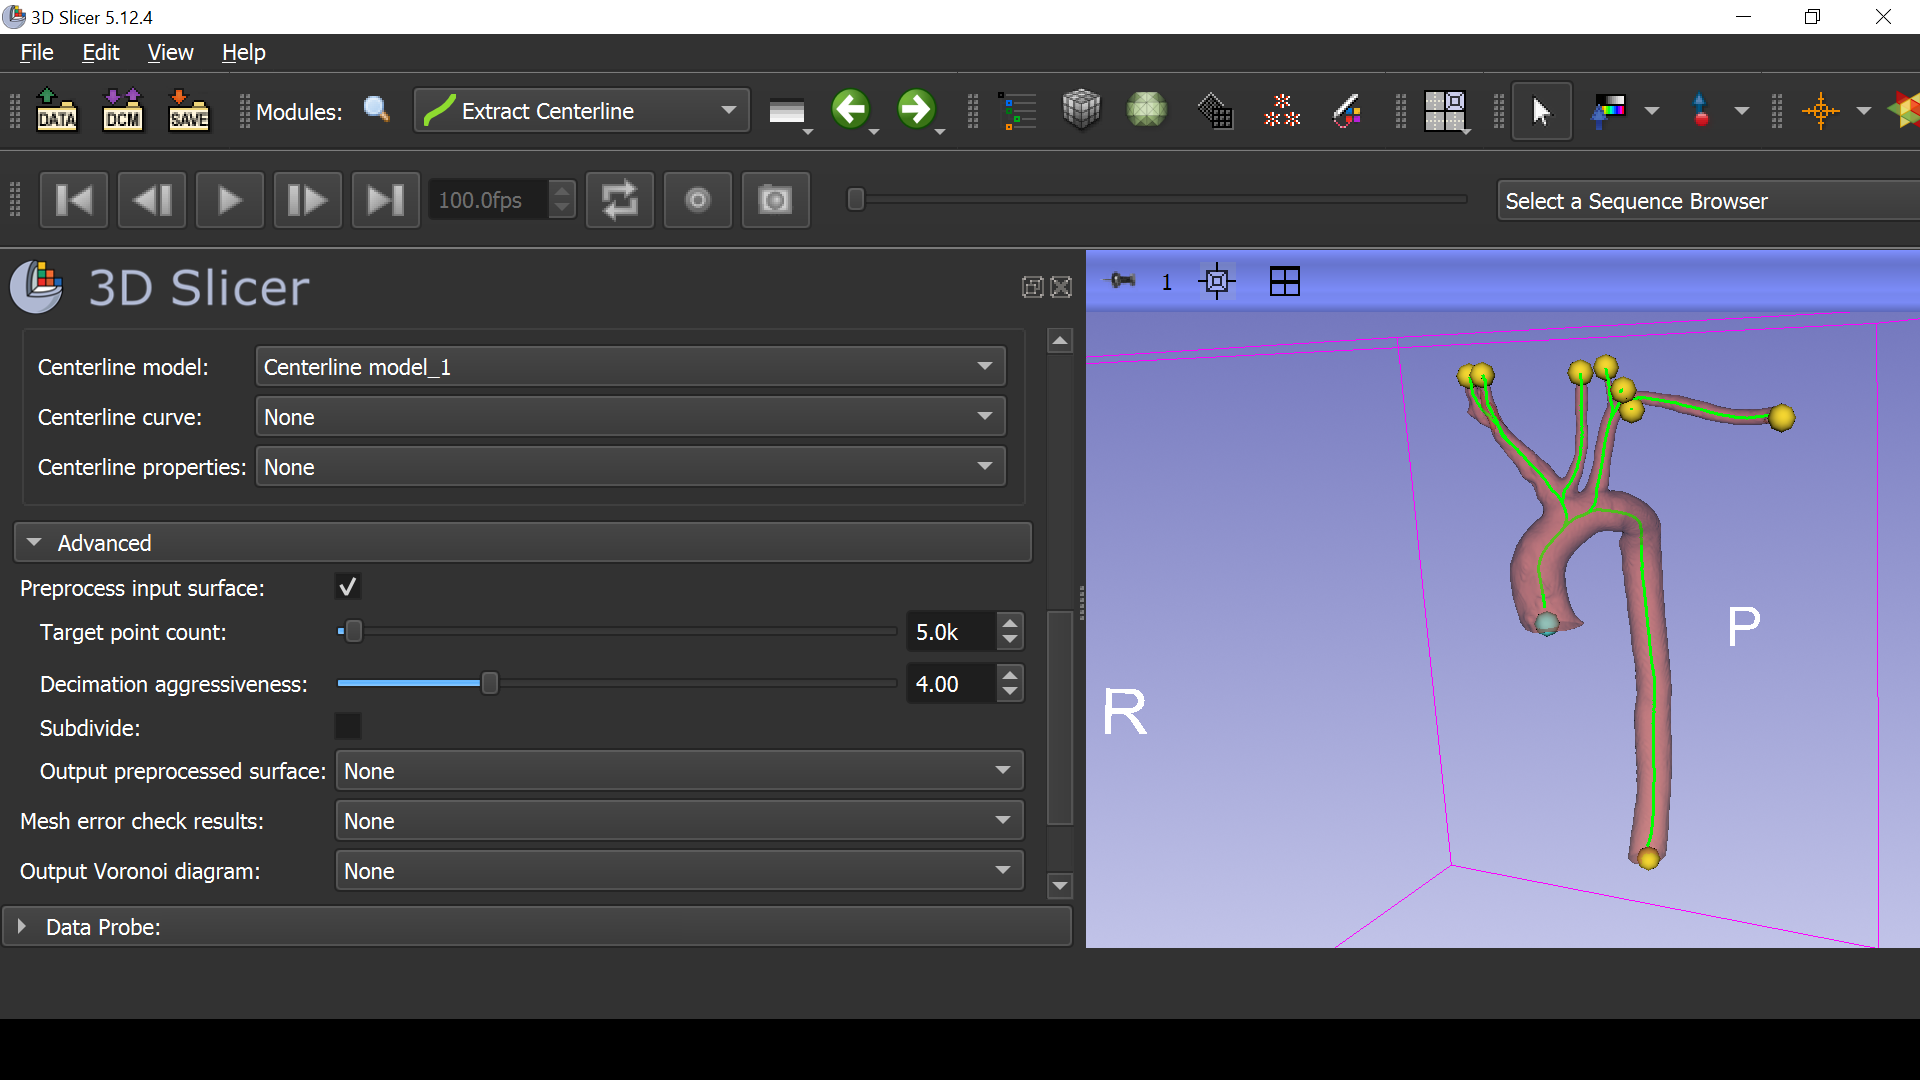Toggle the crosshair tool icon

pyautogui.click(x=1820, y=110)
